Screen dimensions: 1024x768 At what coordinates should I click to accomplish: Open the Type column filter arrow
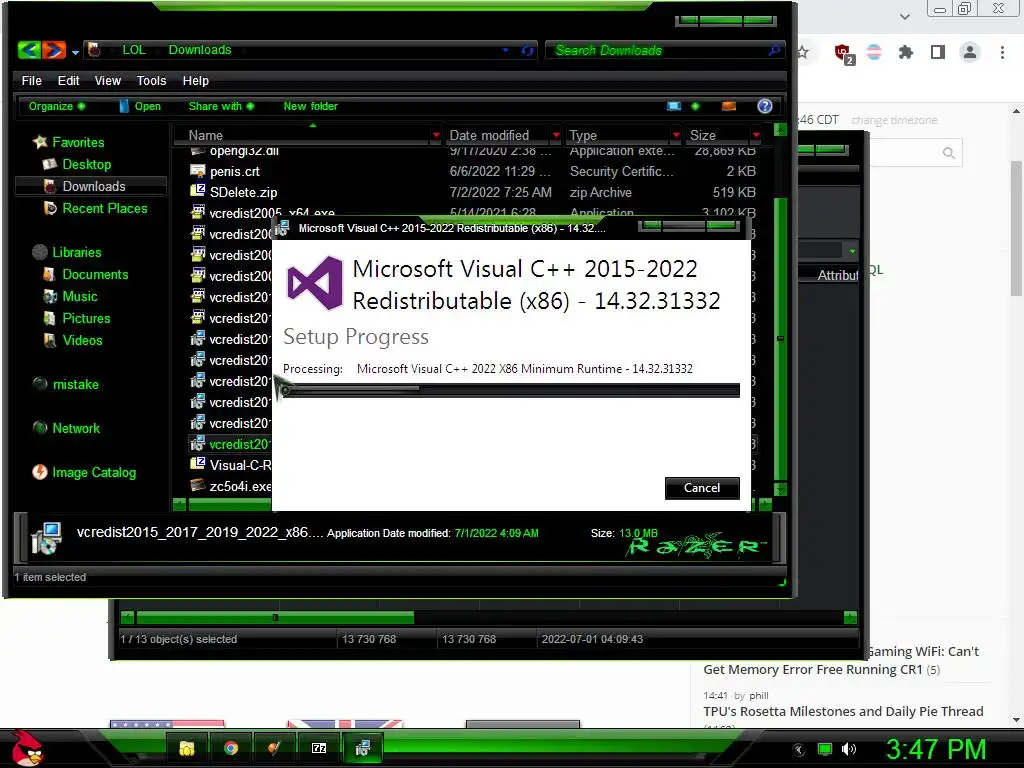(676, 135)
